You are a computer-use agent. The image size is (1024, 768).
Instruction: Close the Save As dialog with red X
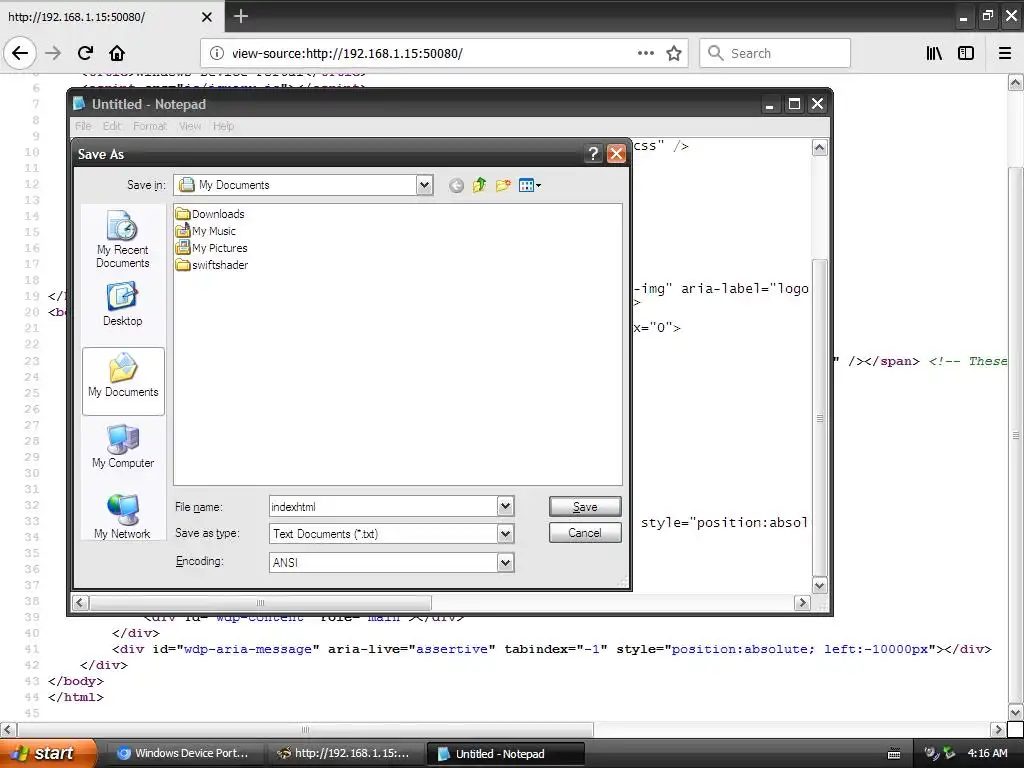[x=616, y=153]
